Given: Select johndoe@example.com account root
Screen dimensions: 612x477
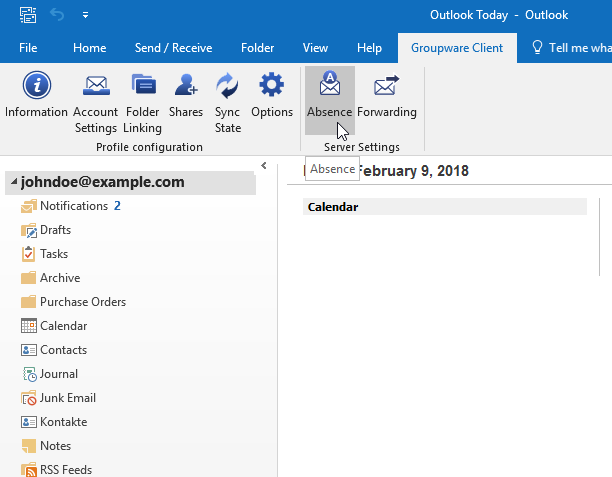Looking at the screenshot, I should pos(130,182).
